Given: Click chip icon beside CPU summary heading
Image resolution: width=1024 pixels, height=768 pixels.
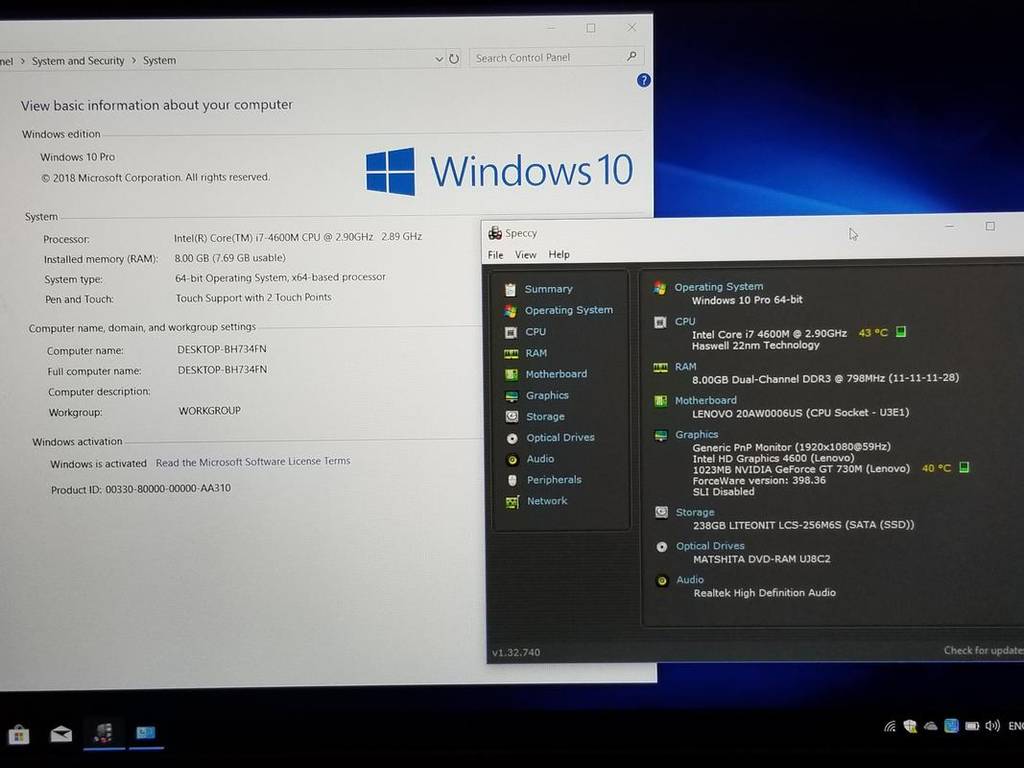Looking at the screenshot, I should click(660, 322).
